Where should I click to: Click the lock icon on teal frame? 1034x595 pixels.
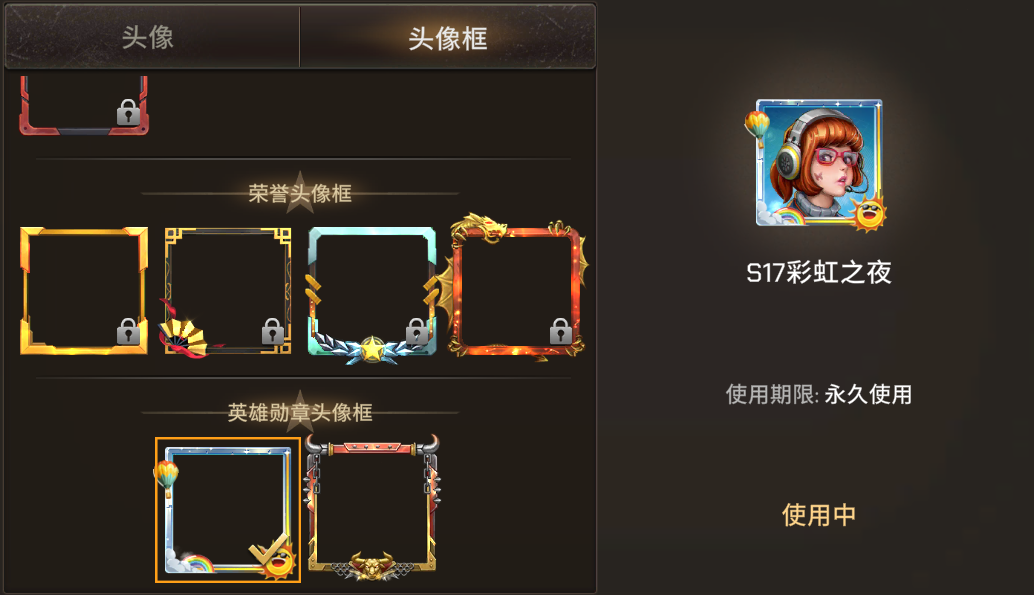[416, 331]
